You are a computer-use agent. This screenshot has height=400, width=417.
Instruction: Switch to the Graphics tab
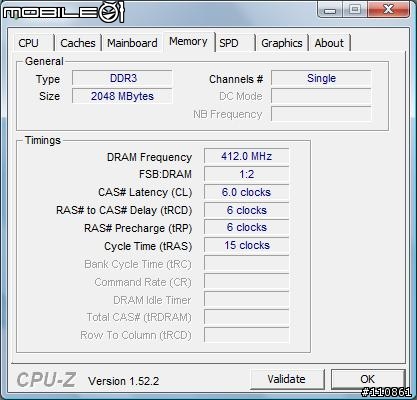282,43
